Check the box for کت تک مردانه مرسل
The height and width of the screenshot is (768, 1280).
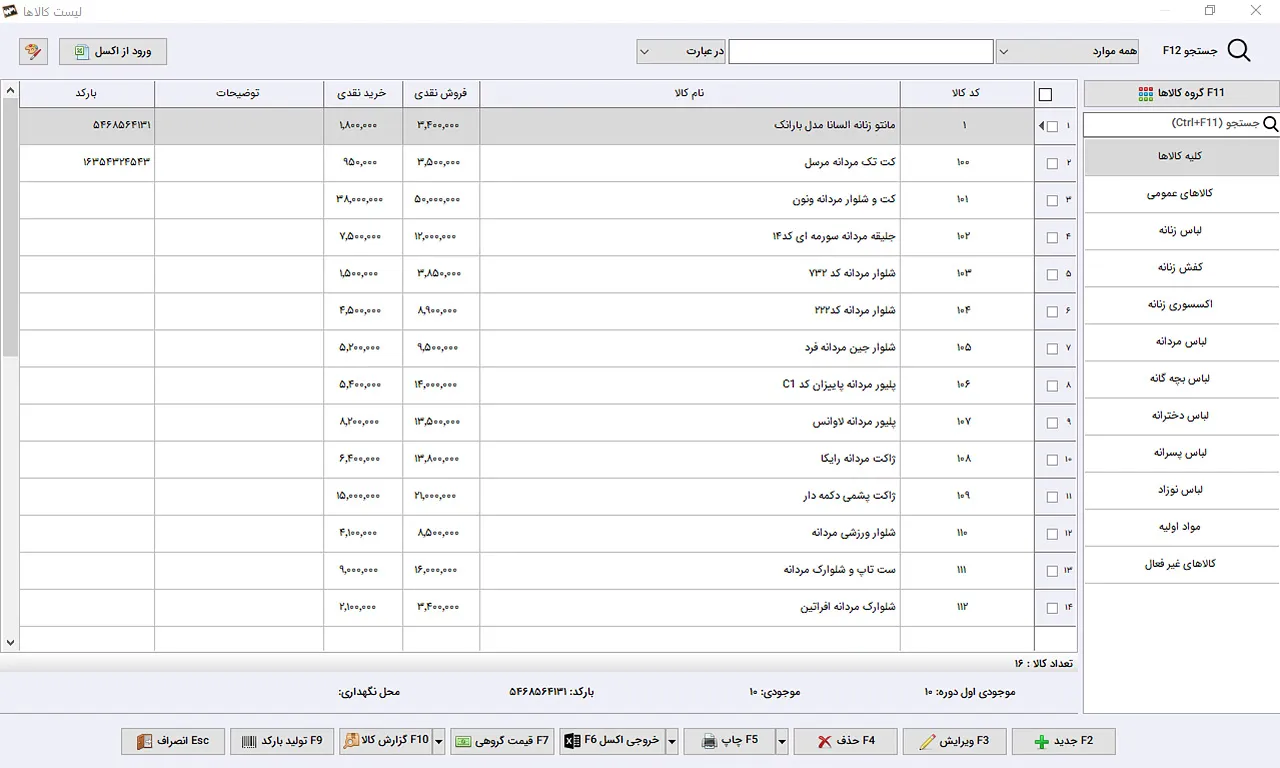coord(1052,163)
